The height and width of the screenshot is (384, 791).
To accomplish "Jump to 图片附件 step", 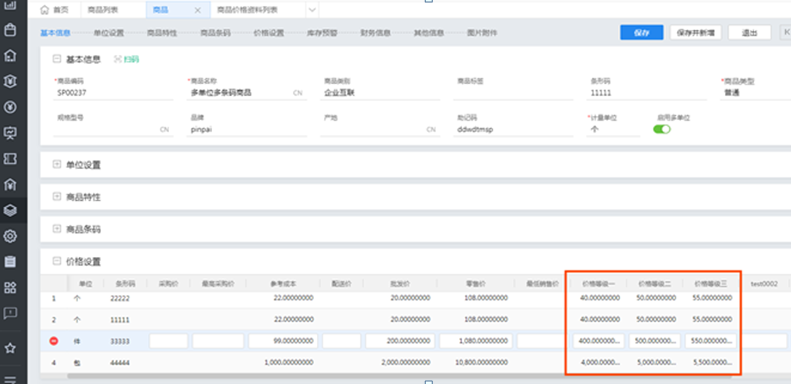I will click(482, 33).
